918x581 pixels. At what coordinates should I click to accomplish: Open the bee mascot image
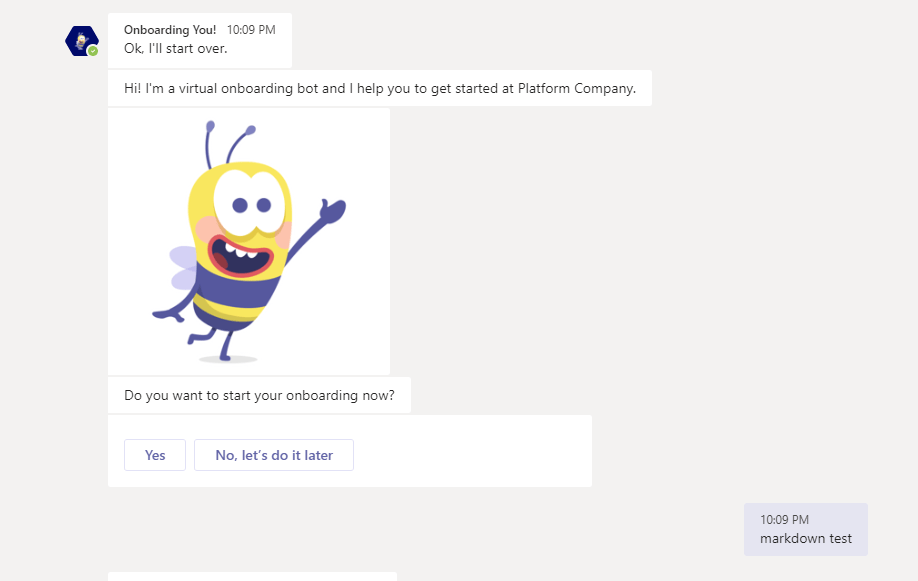click(x=248, y=241)
